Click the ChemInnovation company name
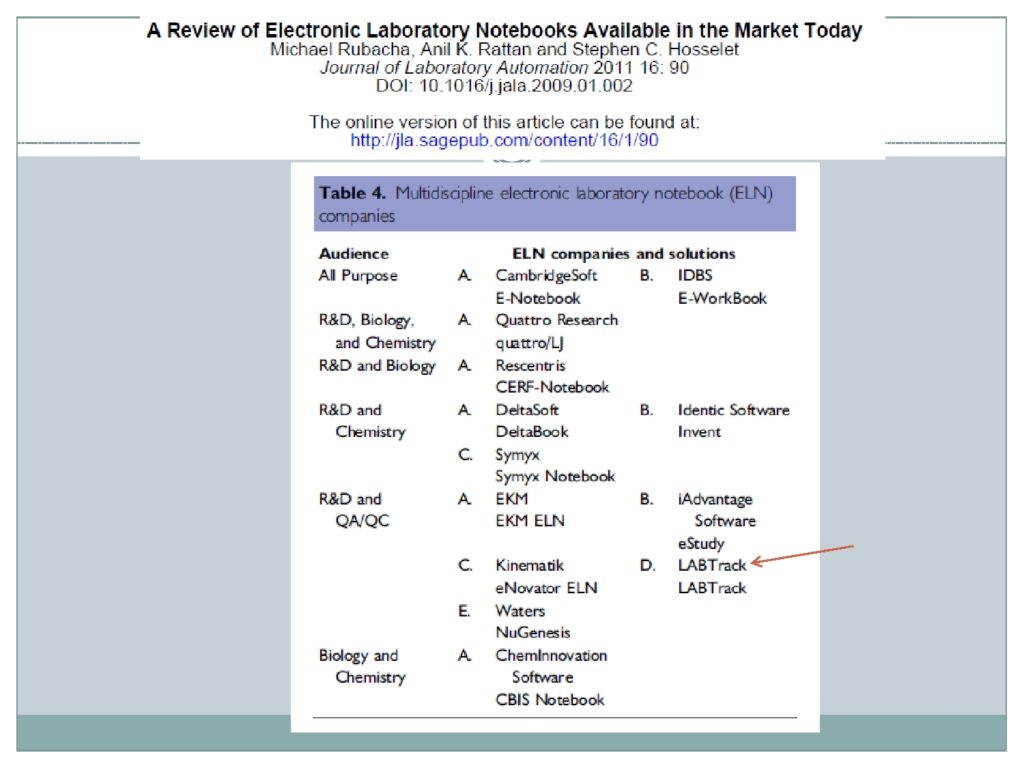 [551, 655]
